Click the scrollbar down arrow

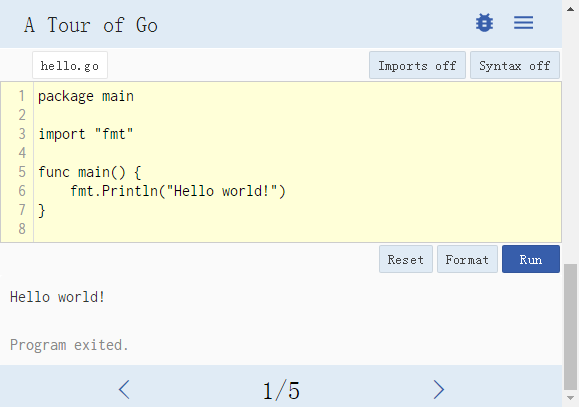(x=571, y=398)
